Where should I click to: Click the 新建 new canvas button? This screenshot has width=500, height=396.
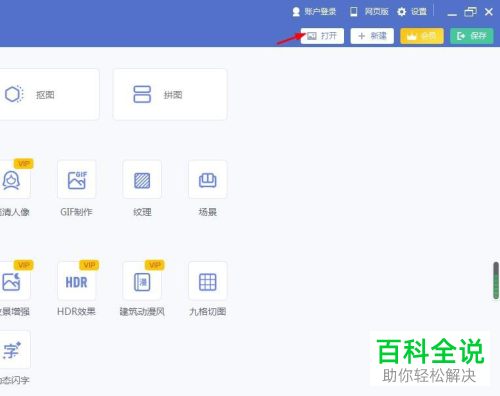[372, 36]
